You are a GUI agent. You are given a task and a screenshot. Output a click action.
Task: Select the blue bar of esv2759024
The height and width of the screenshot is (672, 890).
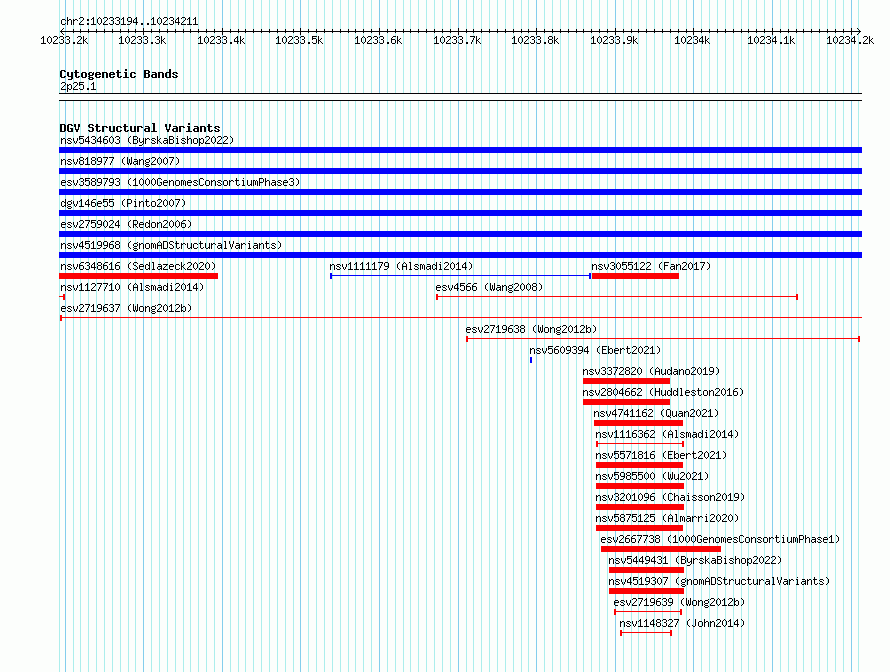pyautogui.click(x=460, y=234)
